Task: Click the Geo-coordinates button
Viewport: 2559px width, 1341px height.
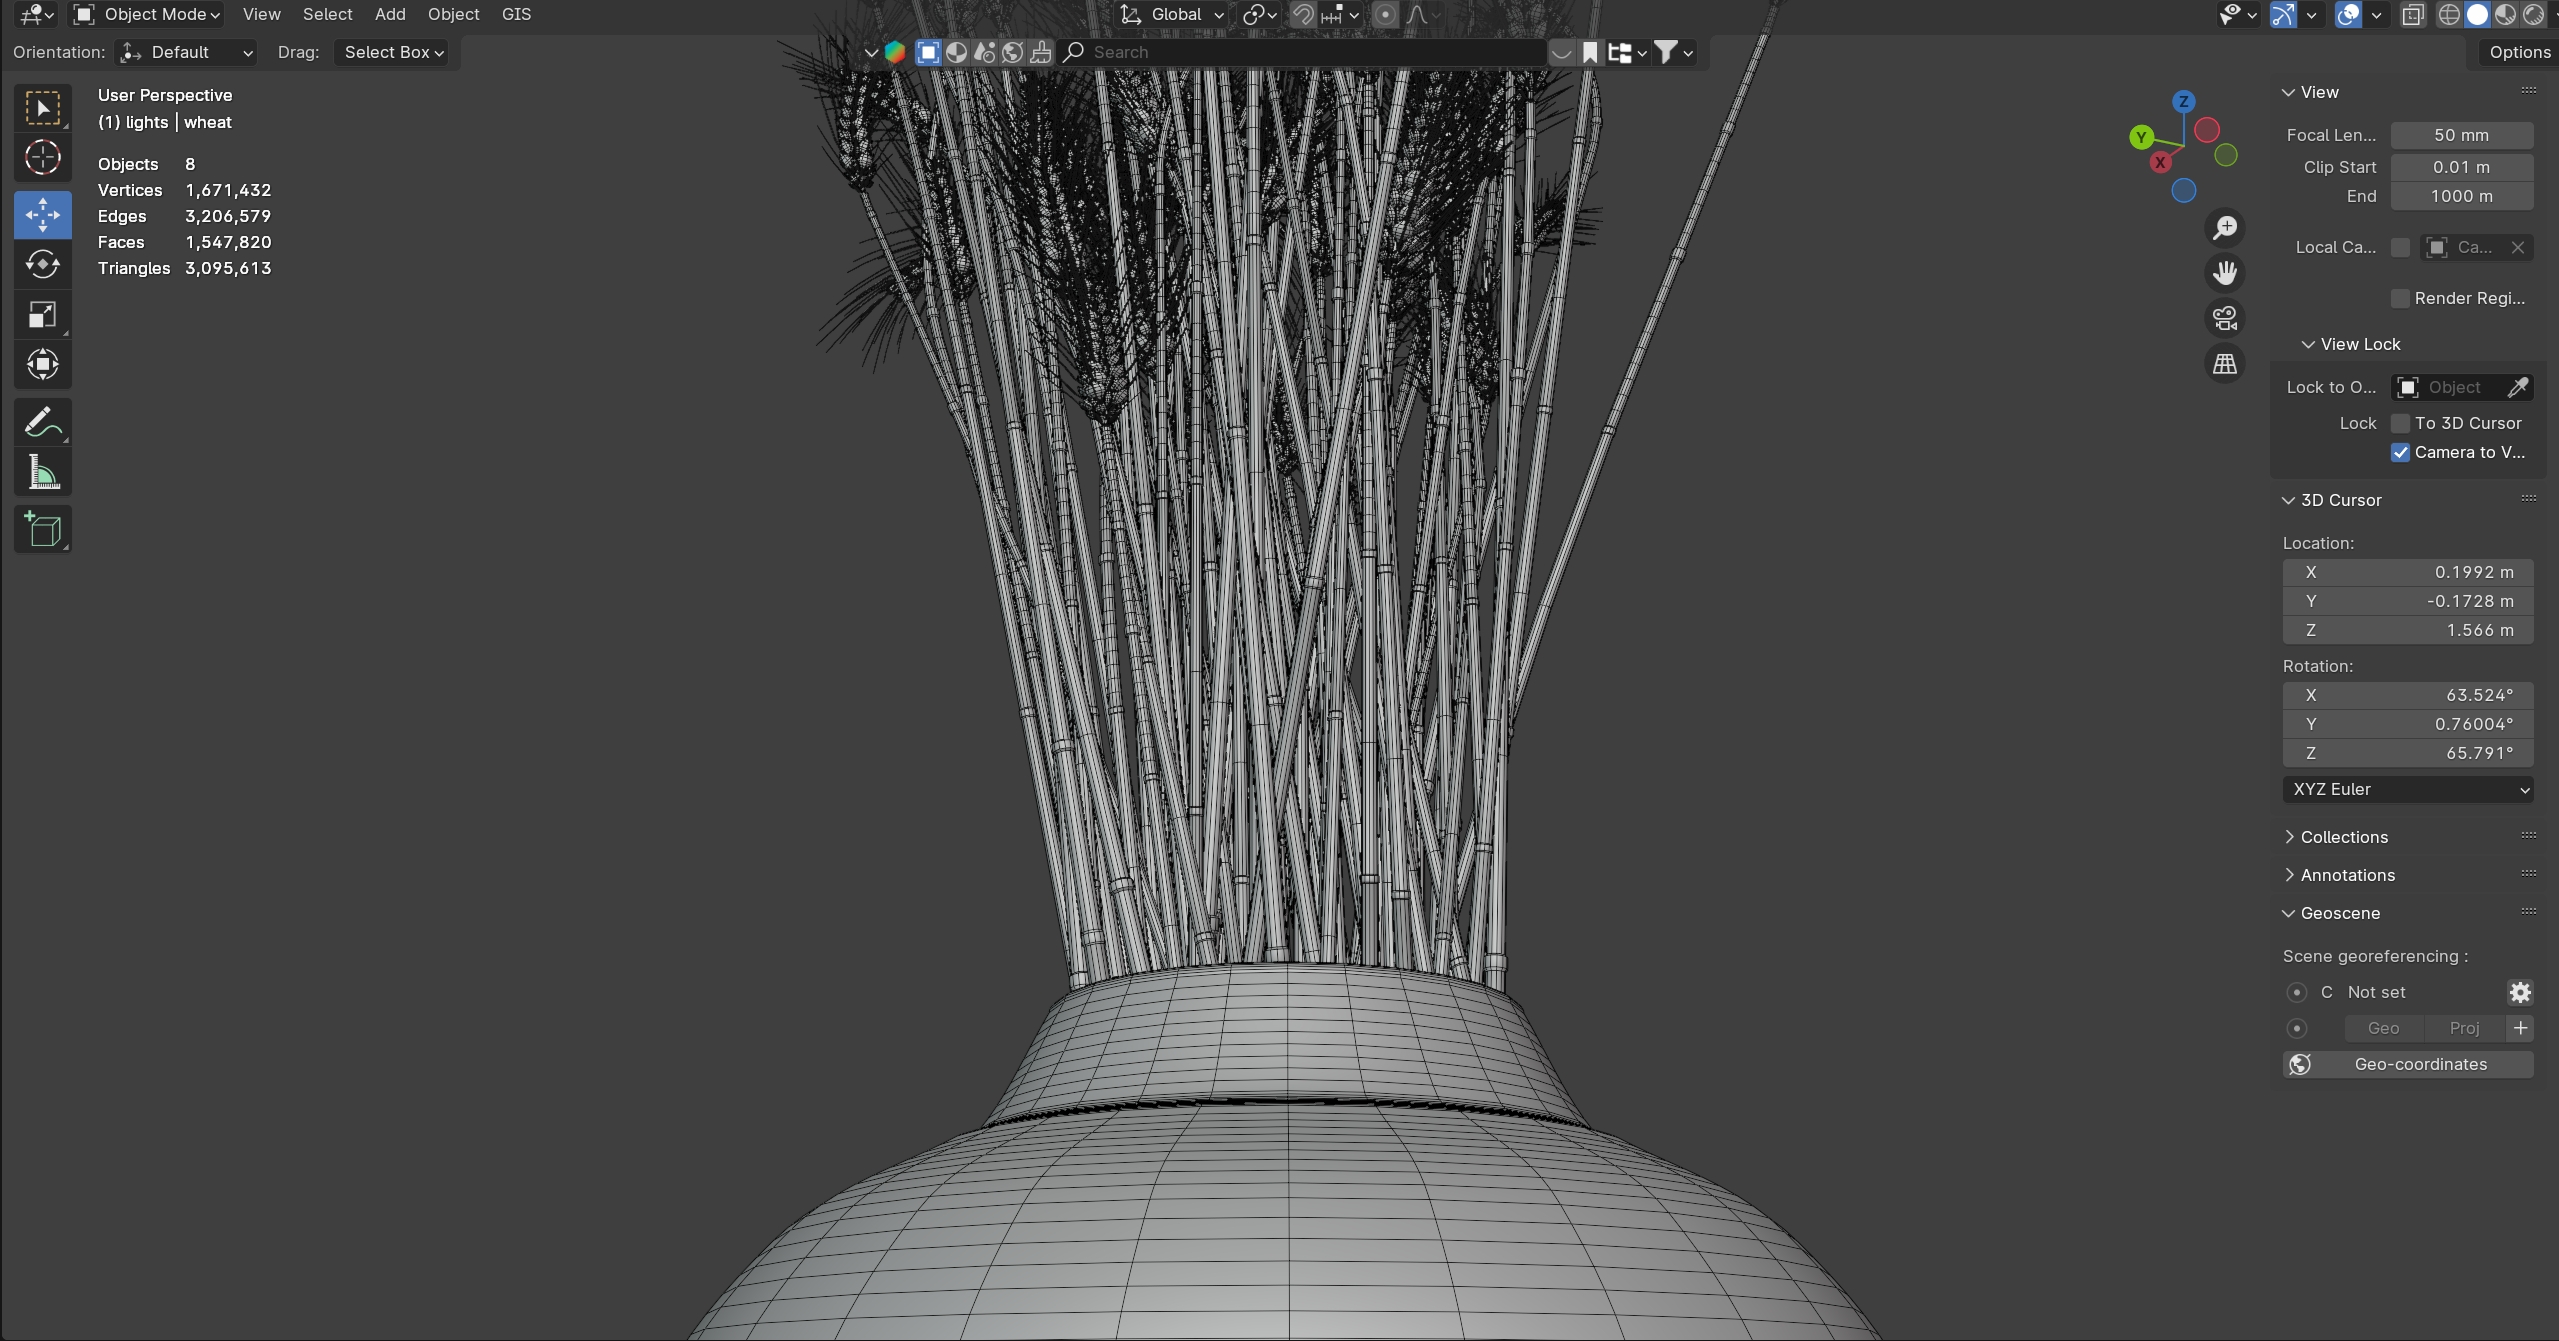Action: click(x=2408, y=1065)
